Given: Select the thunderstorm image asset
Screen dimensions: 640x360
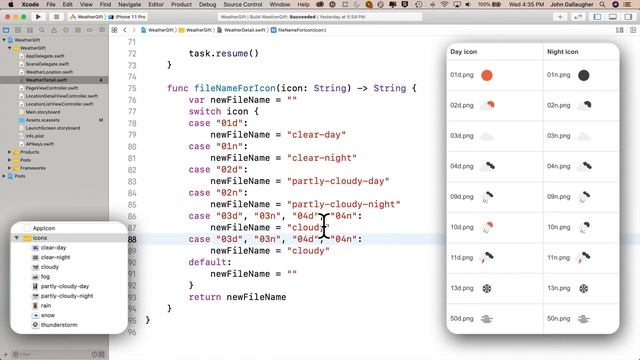Looking at the screenshot, I should [x=59, y=325].
